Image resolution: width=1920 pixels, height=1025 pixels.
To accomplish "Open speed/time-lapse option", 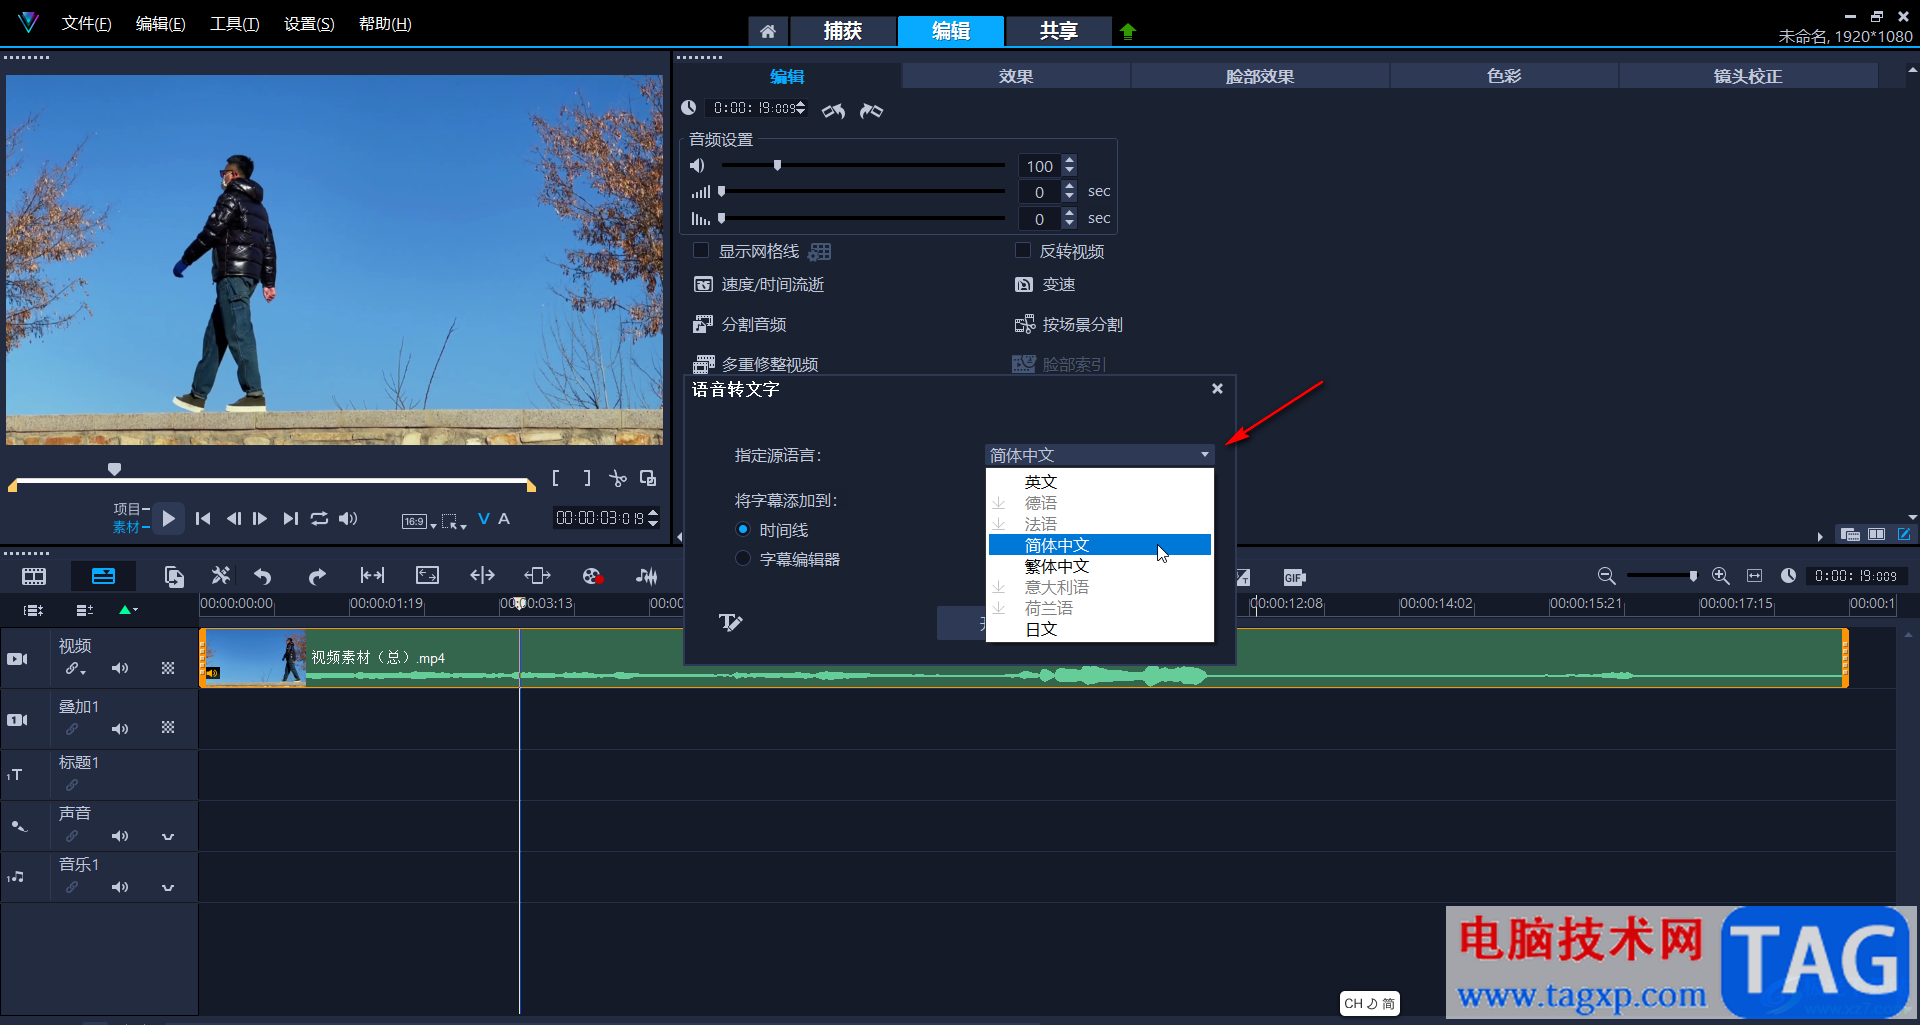I will click(759, 285).
